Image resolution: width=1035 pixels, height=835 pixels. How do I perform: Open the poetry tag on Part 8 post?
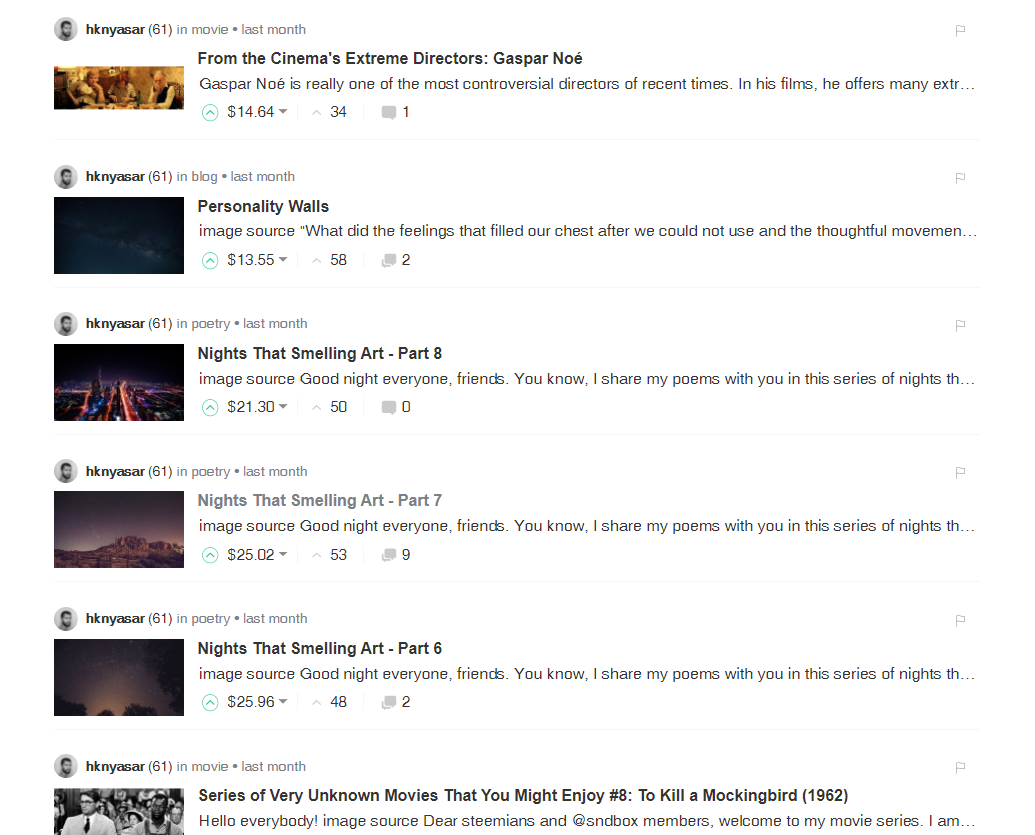click(211, 324)
